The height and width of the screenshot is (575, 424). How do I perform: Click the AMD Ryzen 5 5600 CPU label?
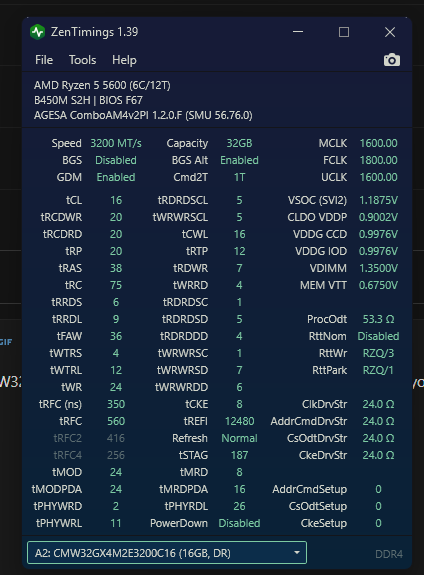(x=102, y=85)
